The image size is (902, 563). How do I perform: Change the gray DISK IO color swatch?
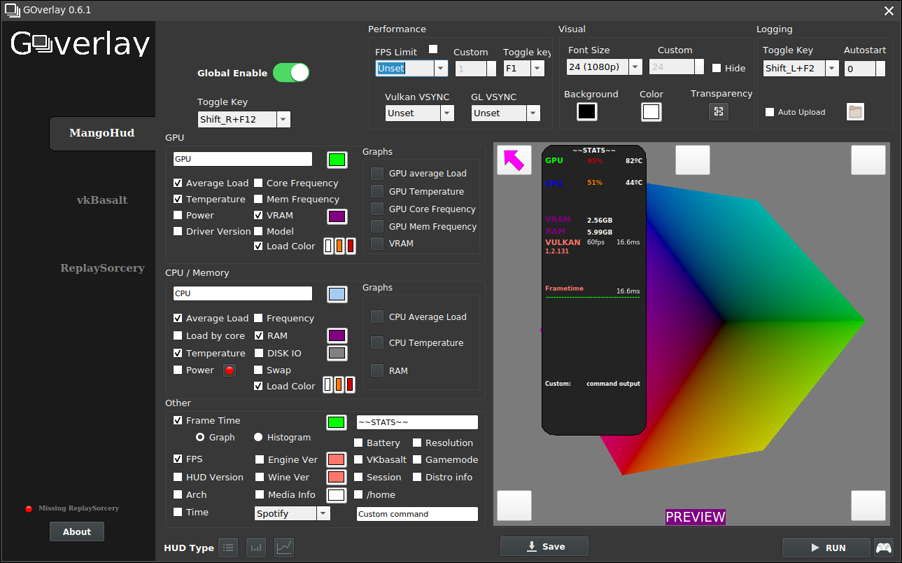(337, 353)
